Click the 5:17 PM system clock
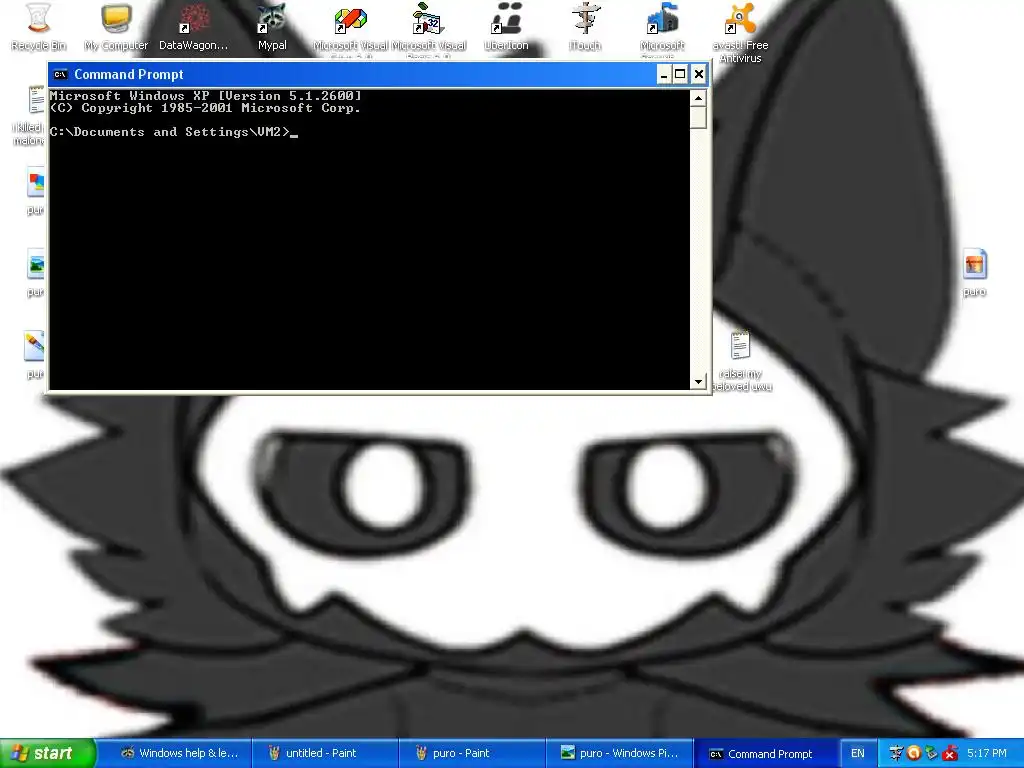This screenshot has height=768, width=1024. coord(987,753)
